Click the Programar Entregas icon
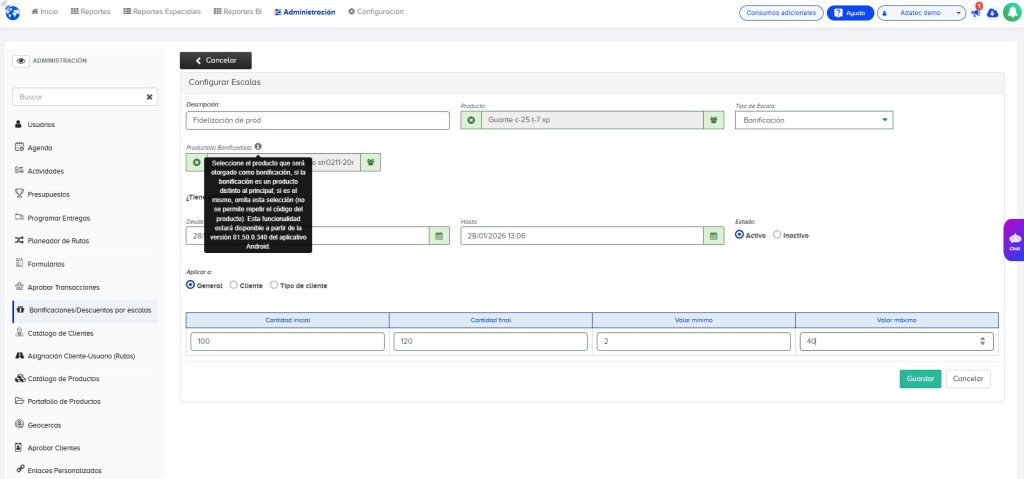 click(19, 218)
